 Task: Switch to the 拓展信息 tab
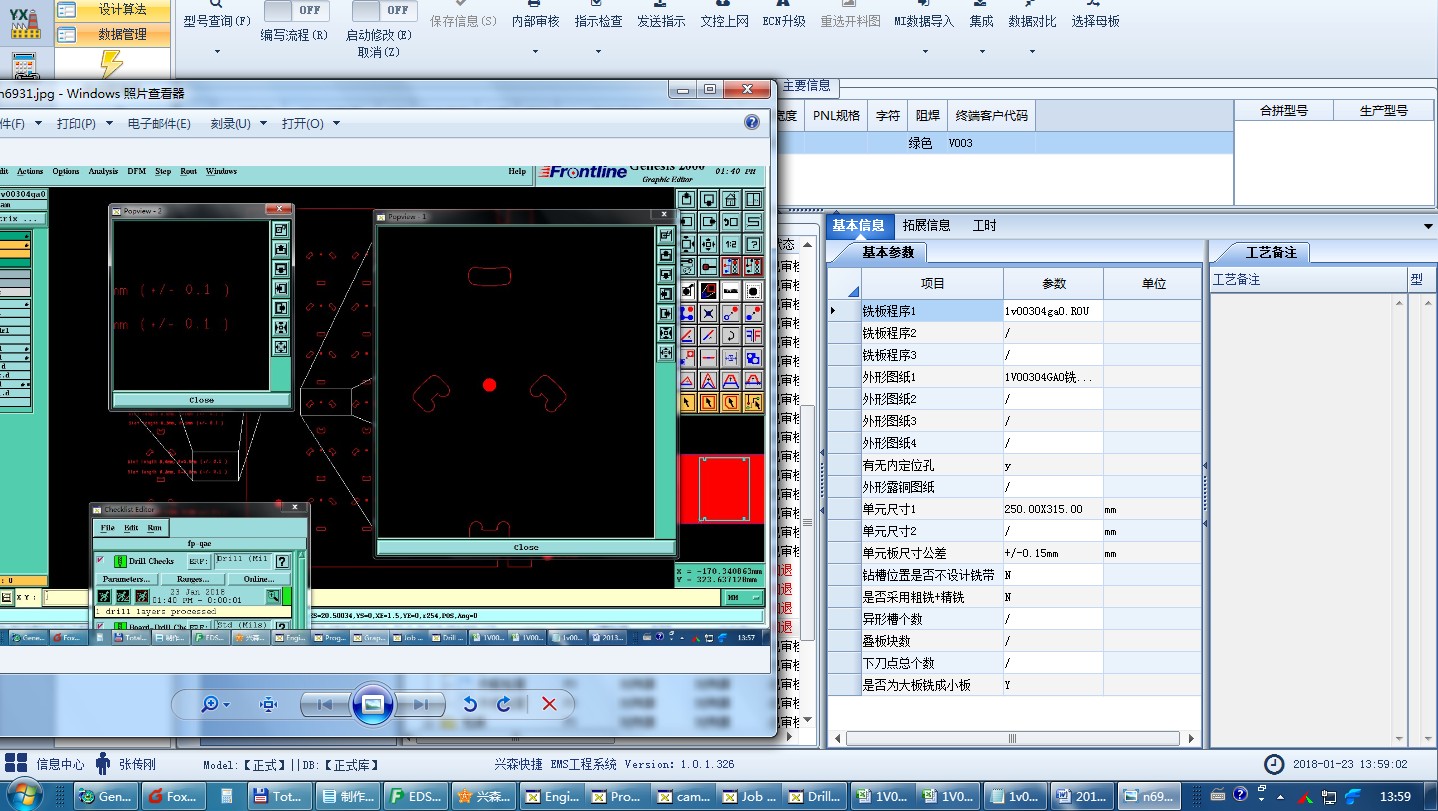(x=926, y=226)
